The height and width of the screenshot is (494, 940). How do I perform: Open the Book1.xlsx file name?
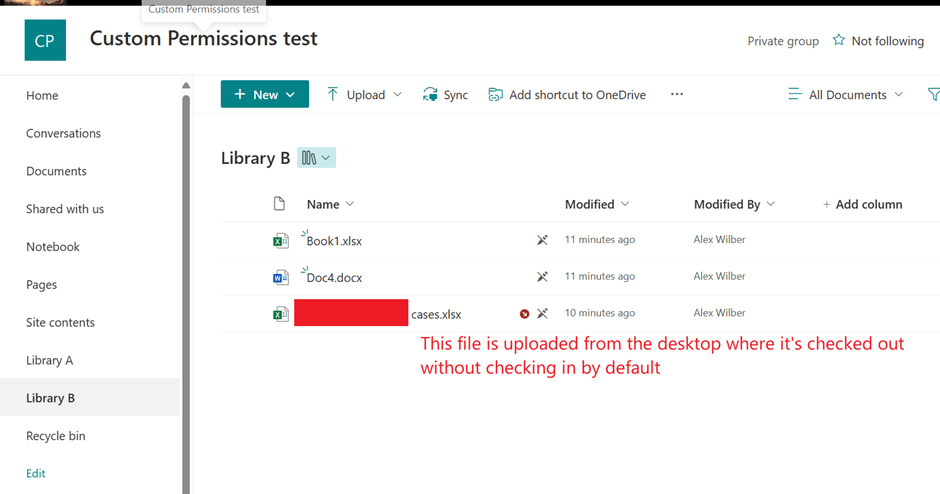[x=334, y=241]
